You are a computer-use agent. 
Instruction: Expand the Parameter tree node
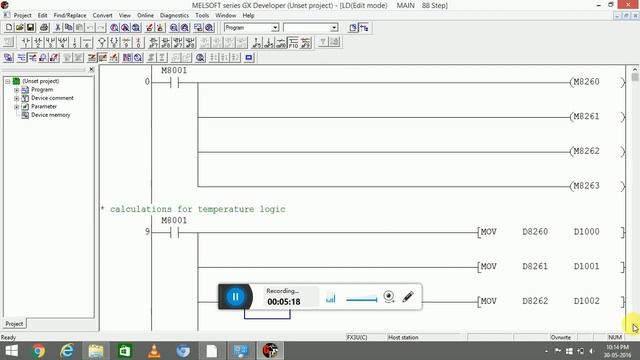(17, 107)
